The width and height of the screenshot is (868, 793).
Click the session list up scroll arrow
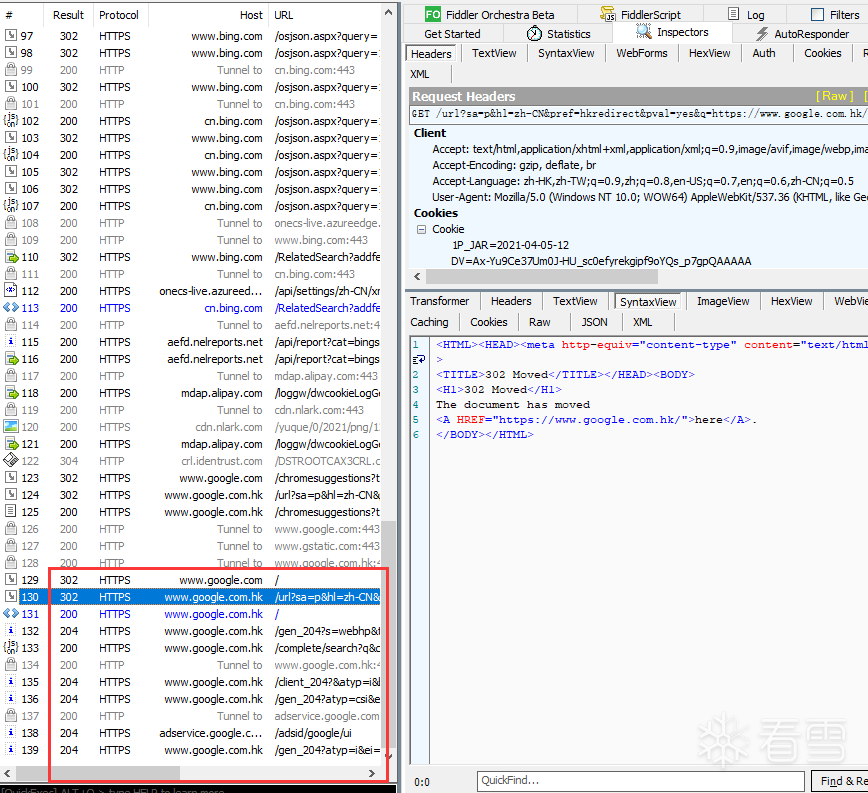click(x=389, y=12)
